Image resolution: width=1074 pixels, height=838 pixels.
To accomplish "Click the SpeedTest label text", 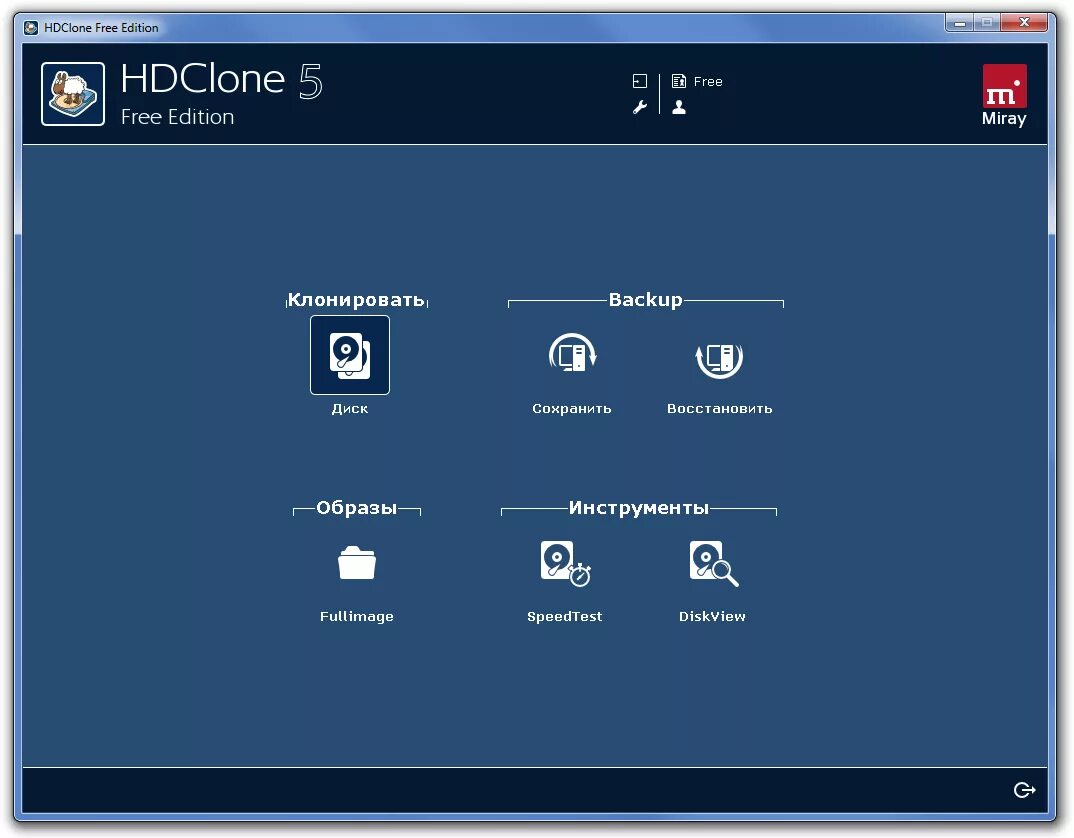I will pos(565,617).
